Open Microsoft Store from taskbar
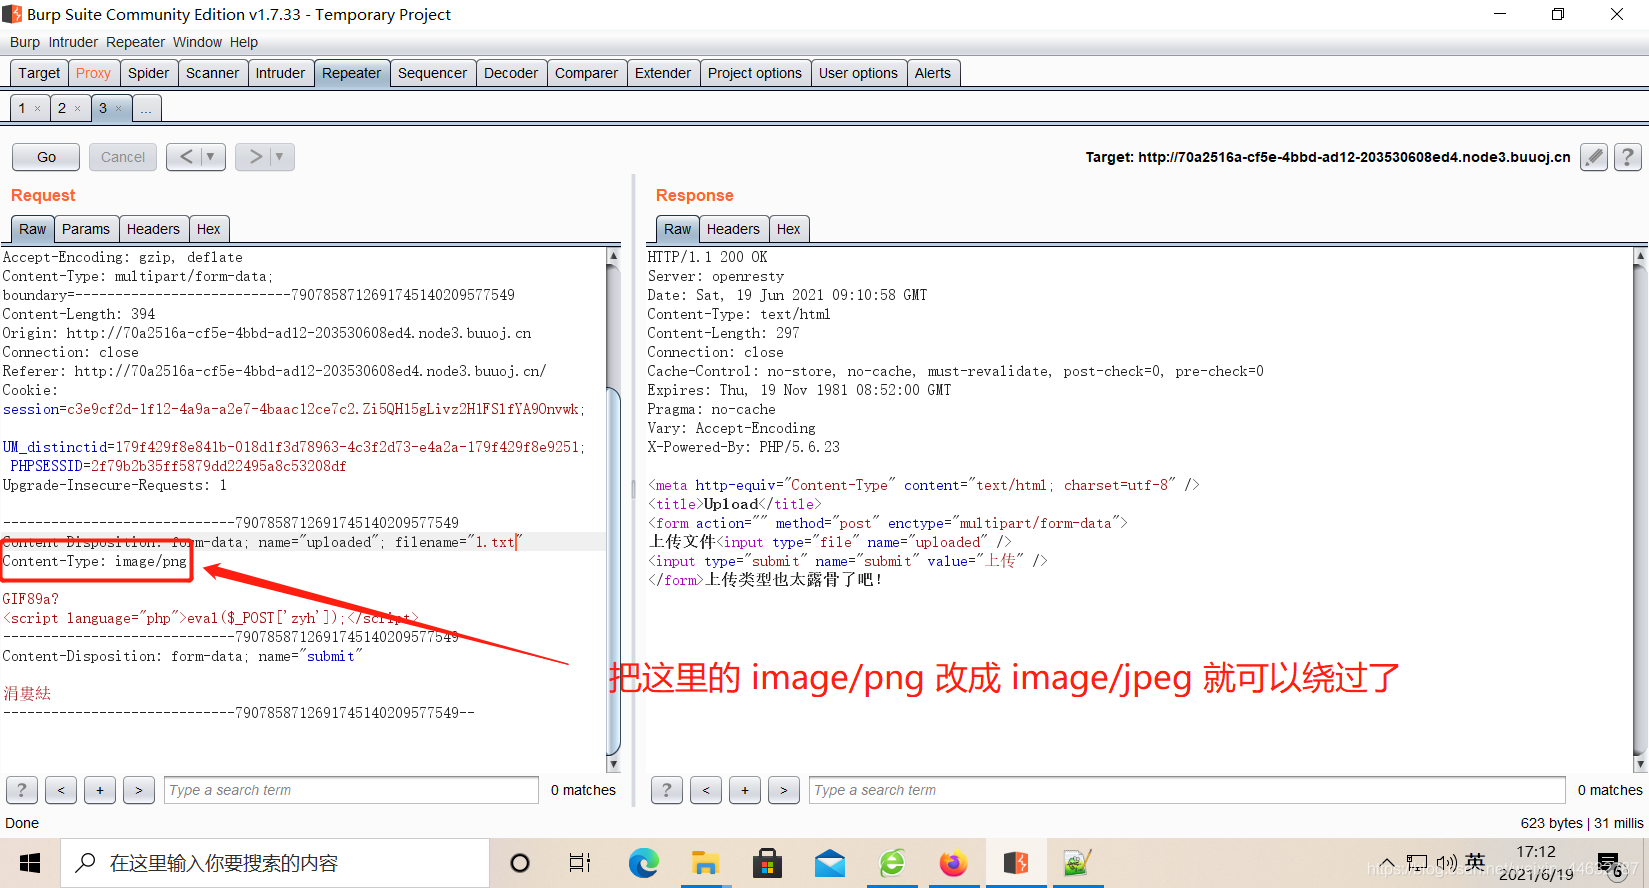The height and width of the screenshot is (888, 1649). coord(767,863)
